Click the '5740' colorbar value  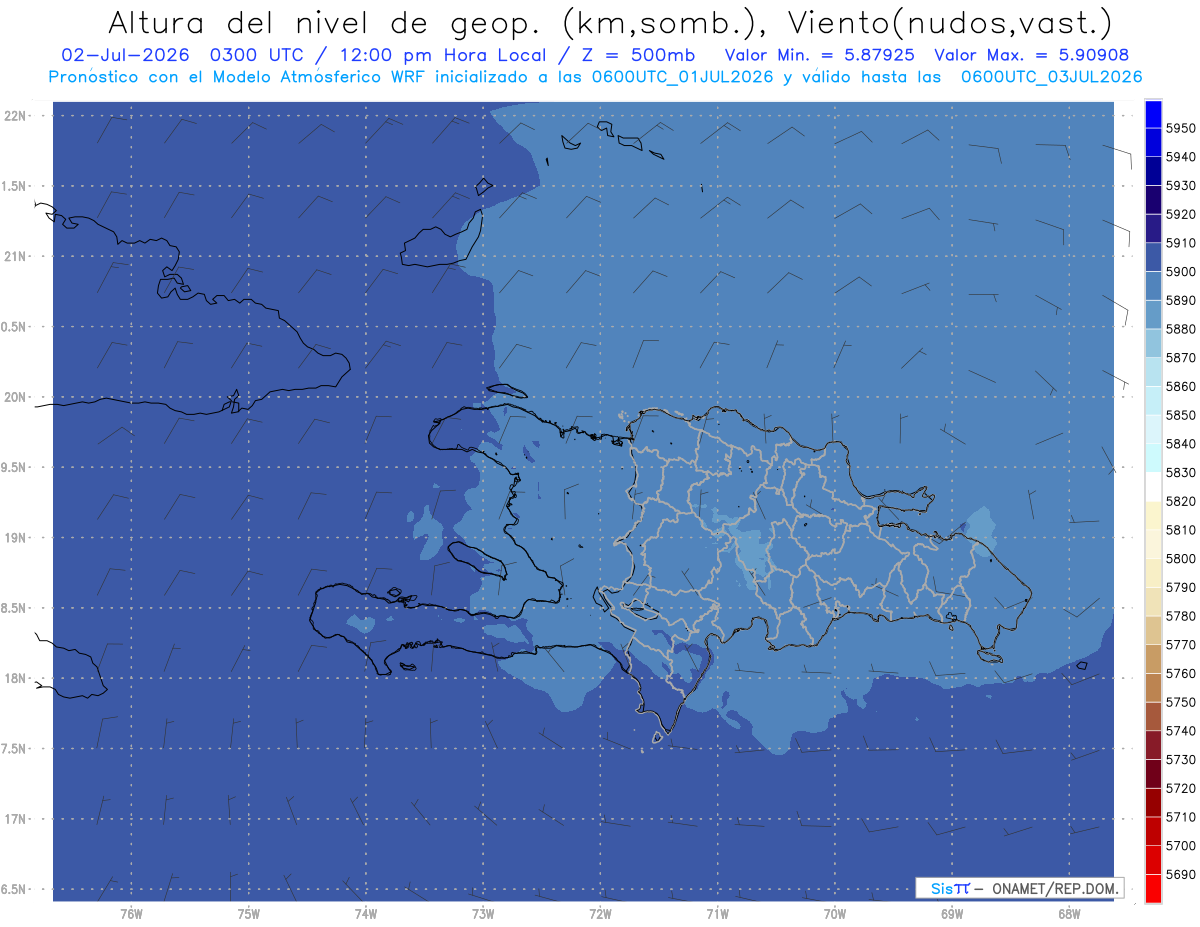pos(1181,731)
